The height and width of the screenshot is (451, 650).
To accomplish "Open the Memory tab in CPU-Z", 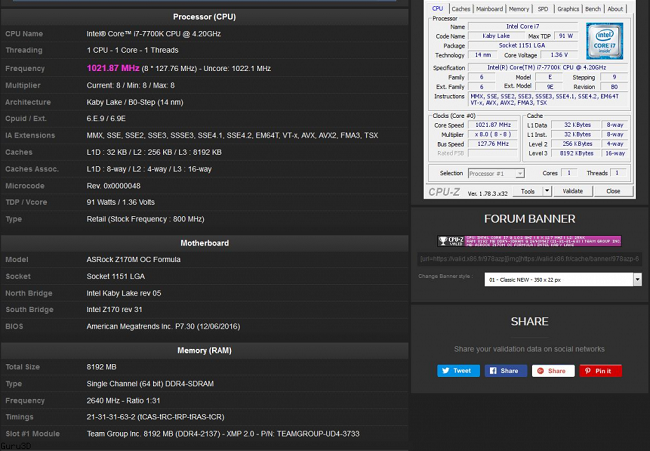I will [x=519, y=9].
